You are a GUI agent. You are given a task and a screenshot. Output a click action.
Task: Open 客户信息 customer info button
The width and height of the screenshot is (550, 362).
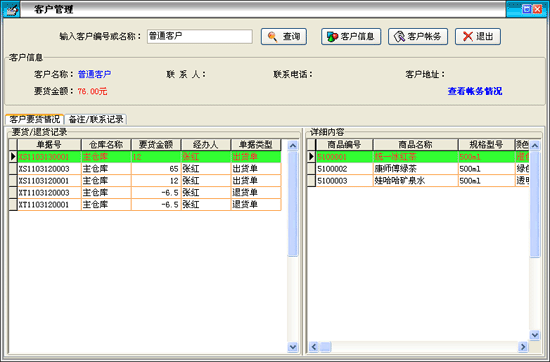tap(351, 36)
